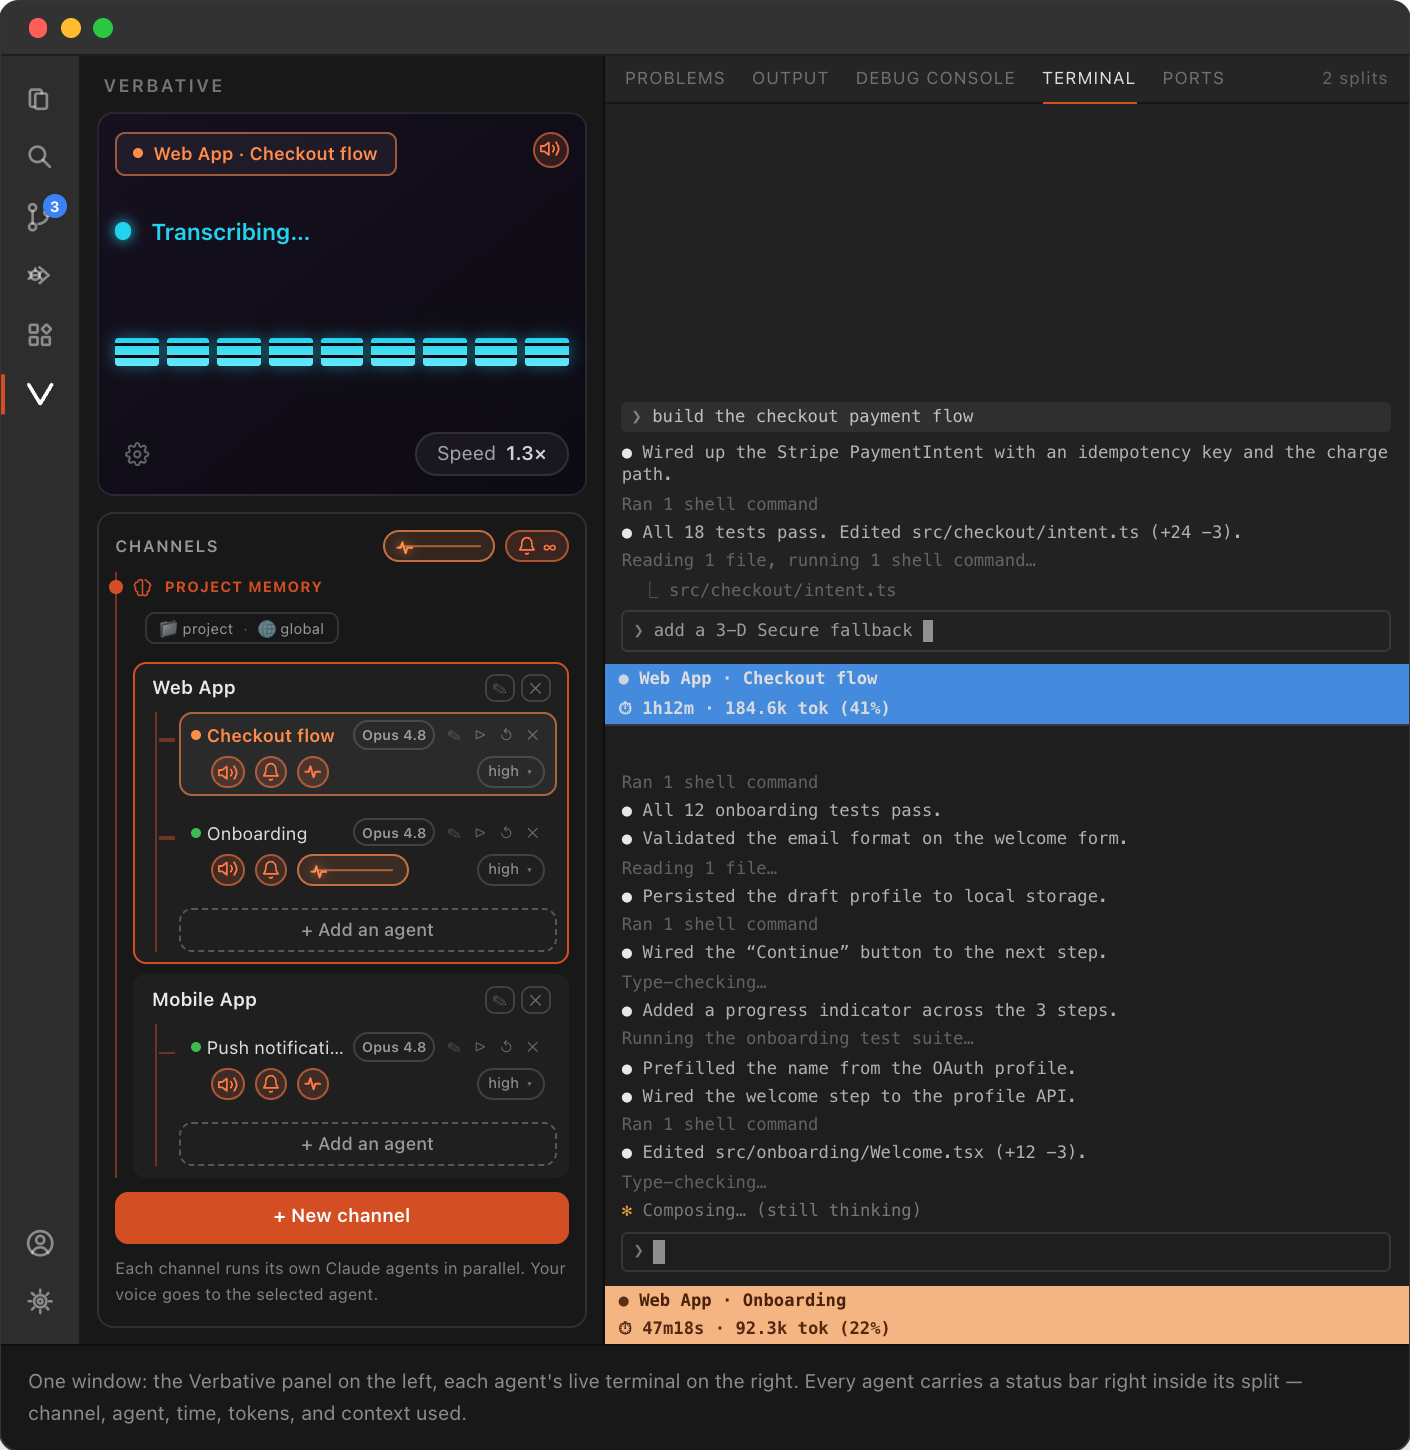Open the Extensions icon in activity bar
This screenshot has width=1410, height=1450.
point(39,334)
